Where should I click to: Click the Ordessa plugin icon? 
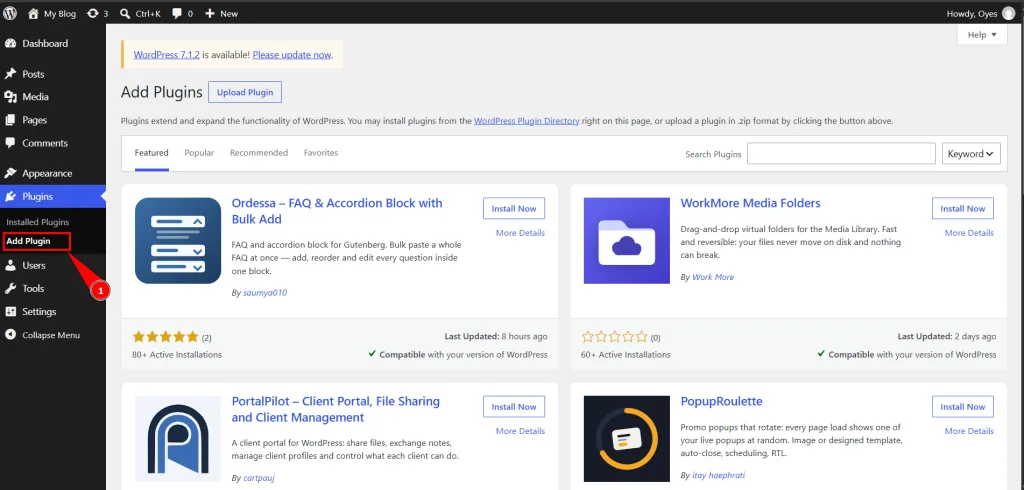(178, 240)
